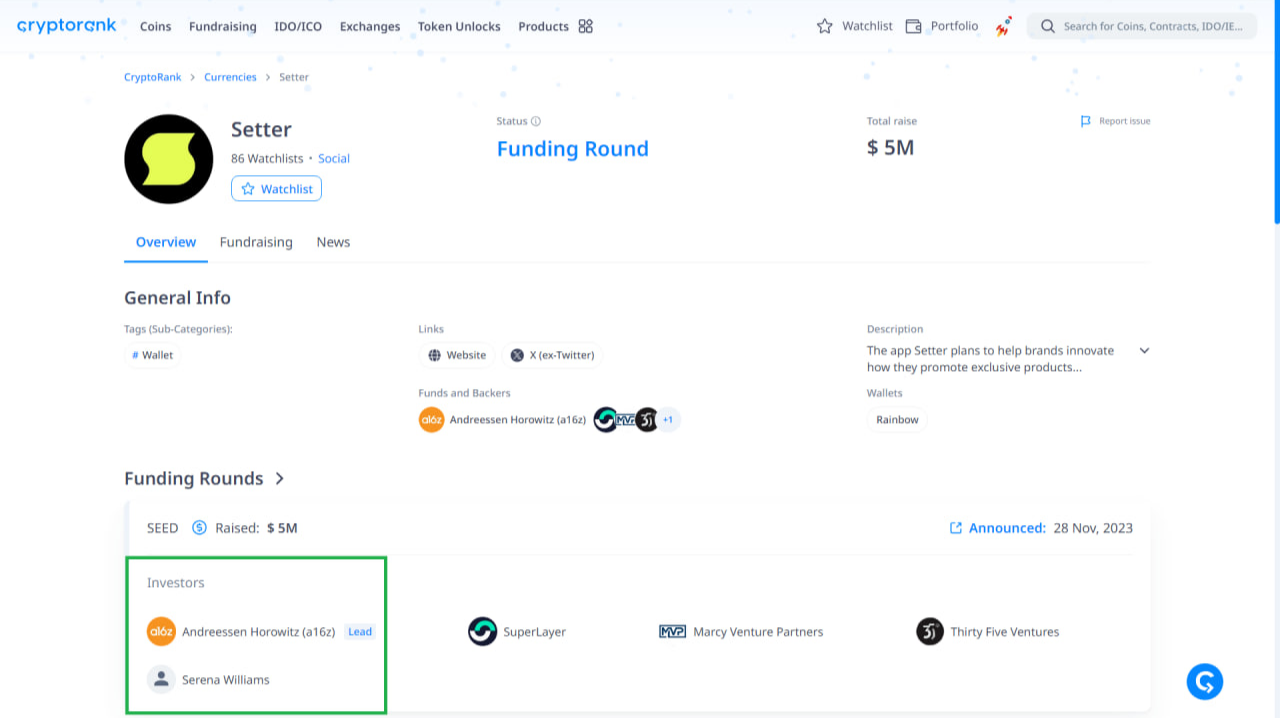The width and height of the screenshot is (1280, 718).
Task: Click the CryptoRank breadcrumb link
Action: [x=153, y=77]
